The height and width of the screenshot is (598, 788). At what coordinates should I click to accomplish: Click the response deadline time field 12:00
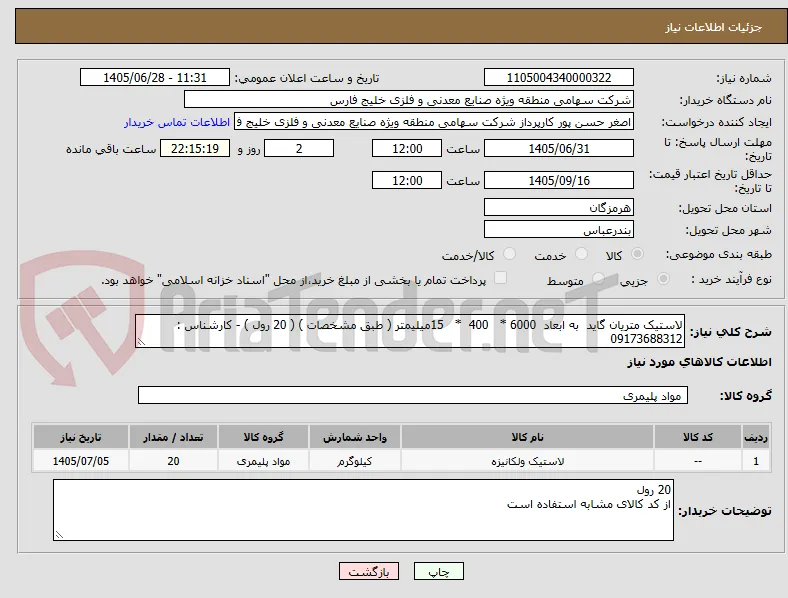[407, 148]
